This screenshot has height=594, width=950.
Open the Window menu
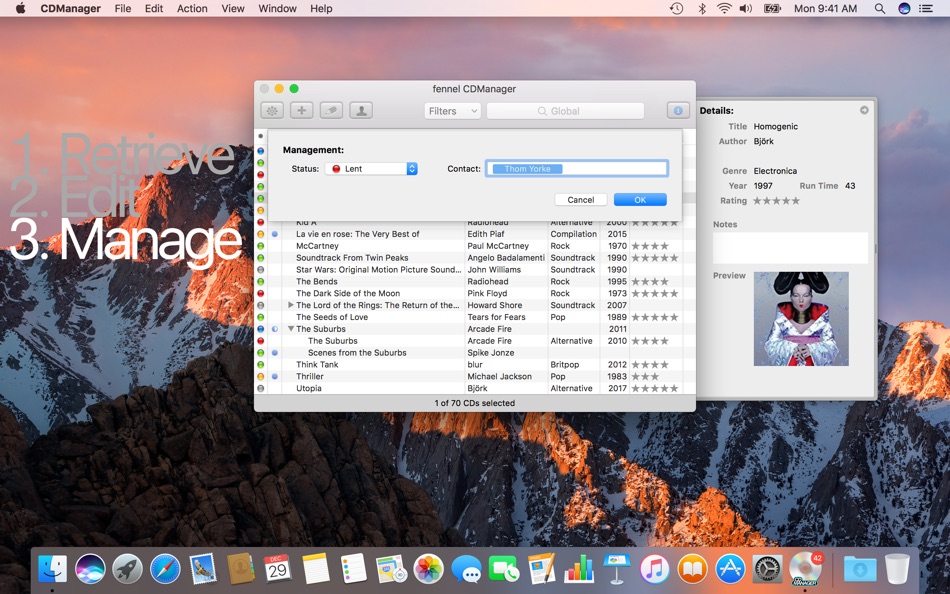click(277, 8)
